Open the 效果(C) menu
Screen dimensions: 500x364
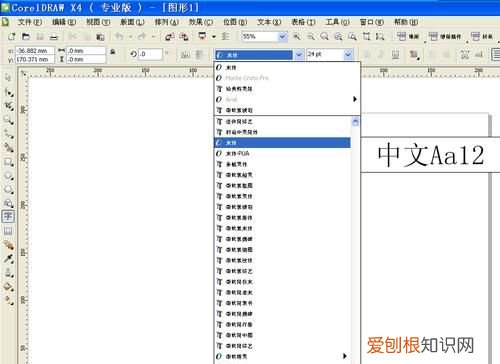tap(201, 22)
